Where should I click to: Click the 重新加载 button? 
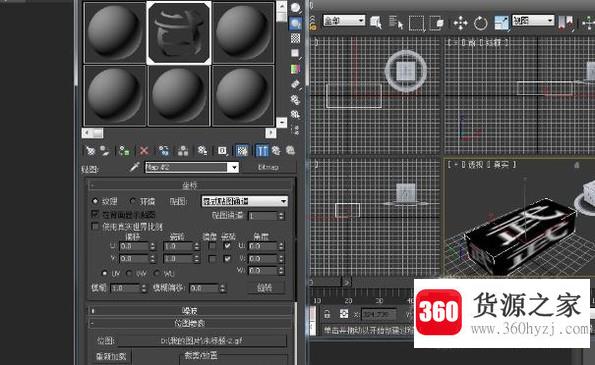pos(111,356)
